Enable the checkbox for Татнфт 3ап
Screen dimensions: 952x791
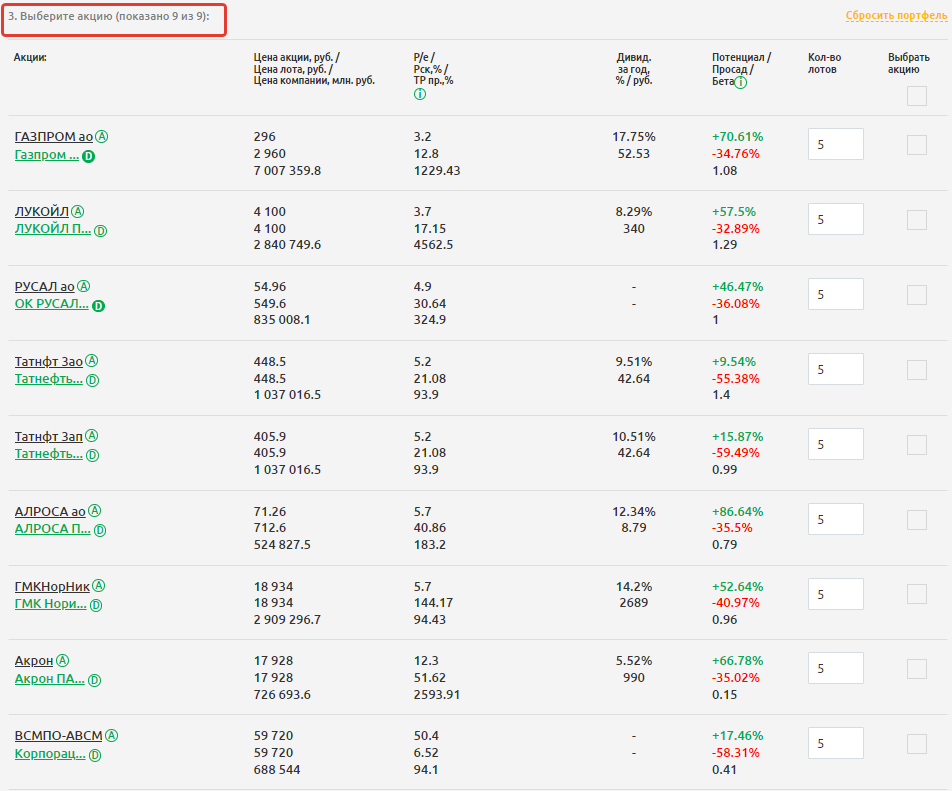click(x=916, y=445)
